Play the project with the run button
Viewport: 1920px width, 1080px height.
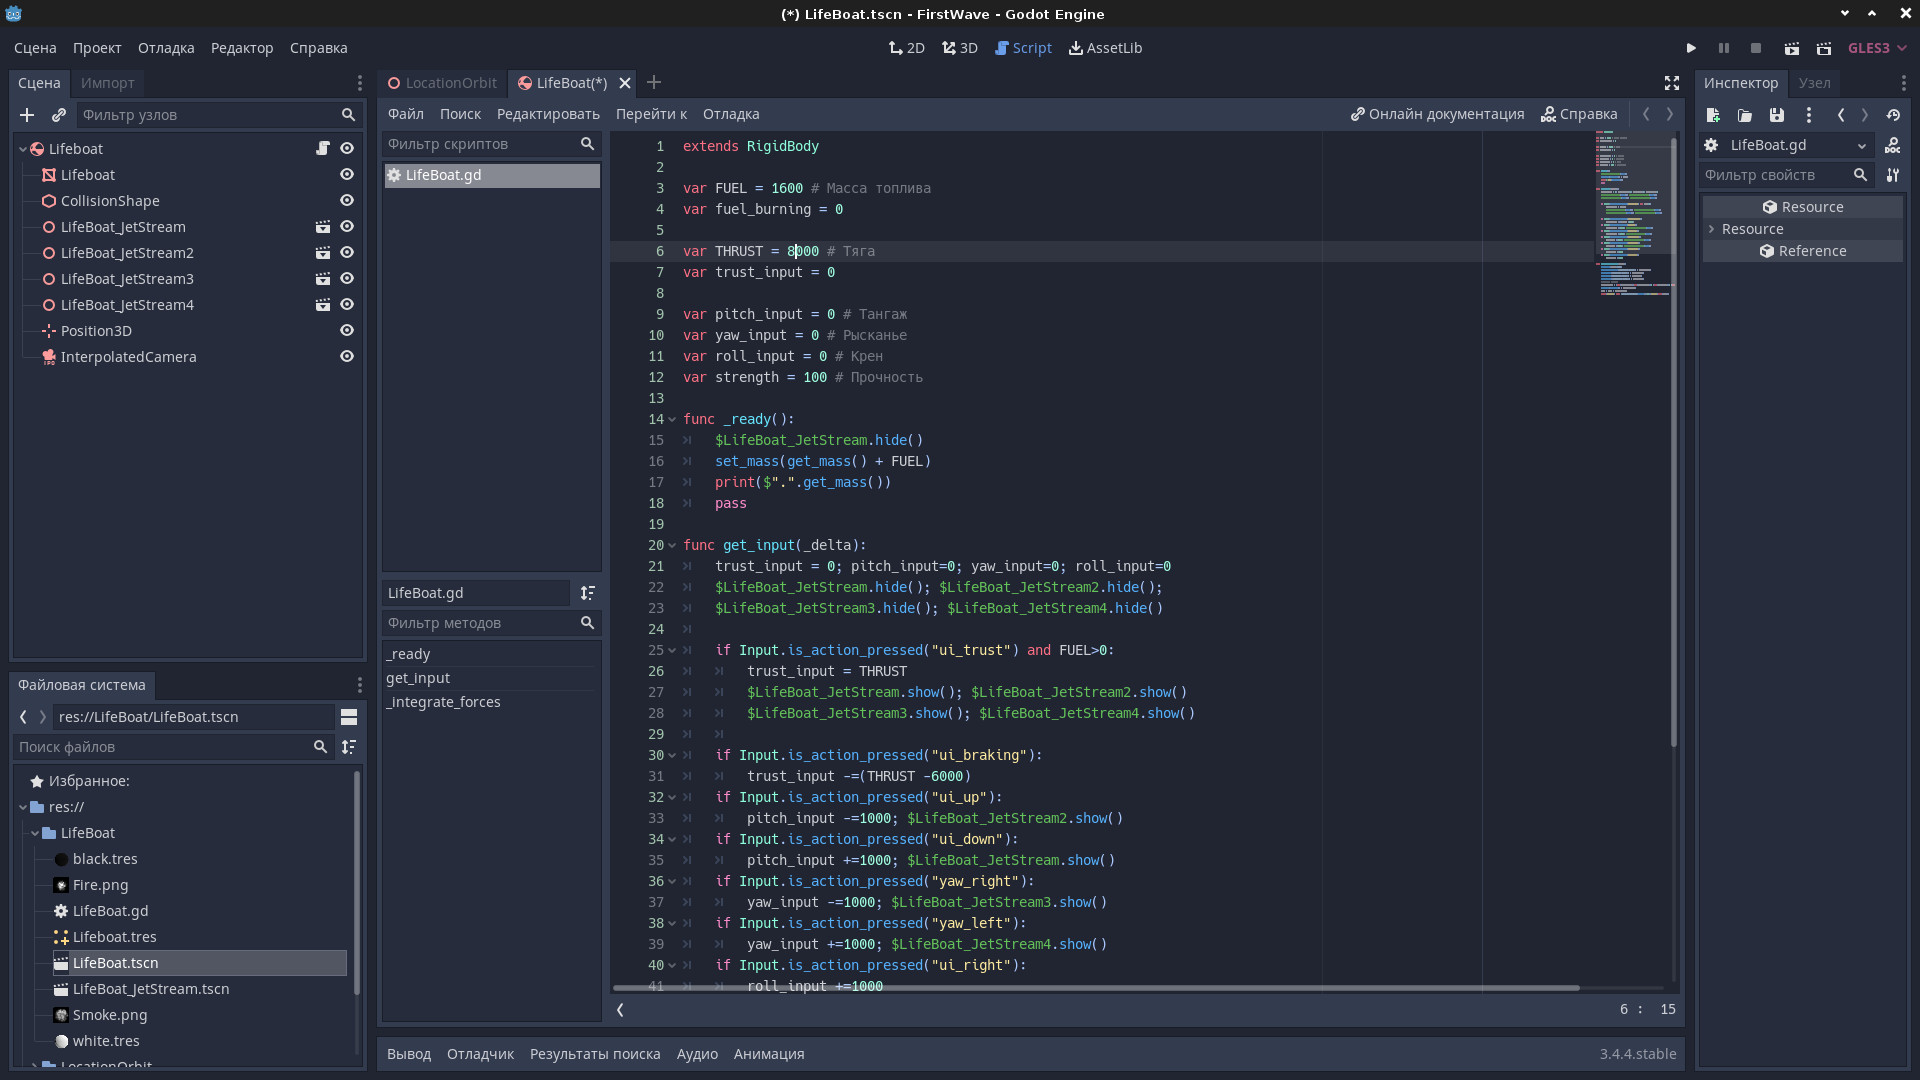(x=1691, y=48)
